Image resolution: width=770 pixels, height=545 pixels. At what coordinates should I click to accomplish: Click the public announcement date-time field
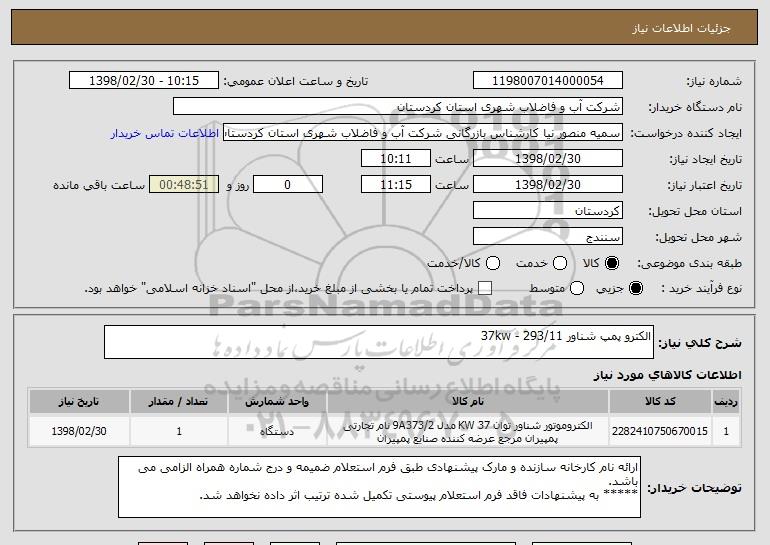144,81
